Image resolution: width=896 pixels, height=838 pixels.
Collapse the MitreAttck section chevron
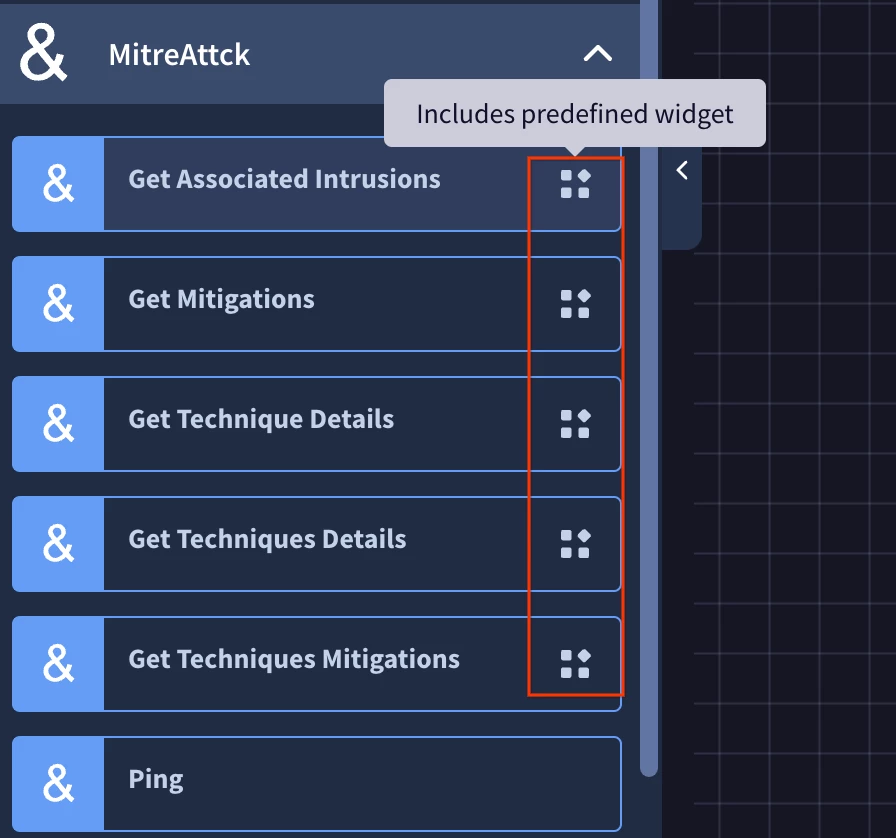(597, 54)
